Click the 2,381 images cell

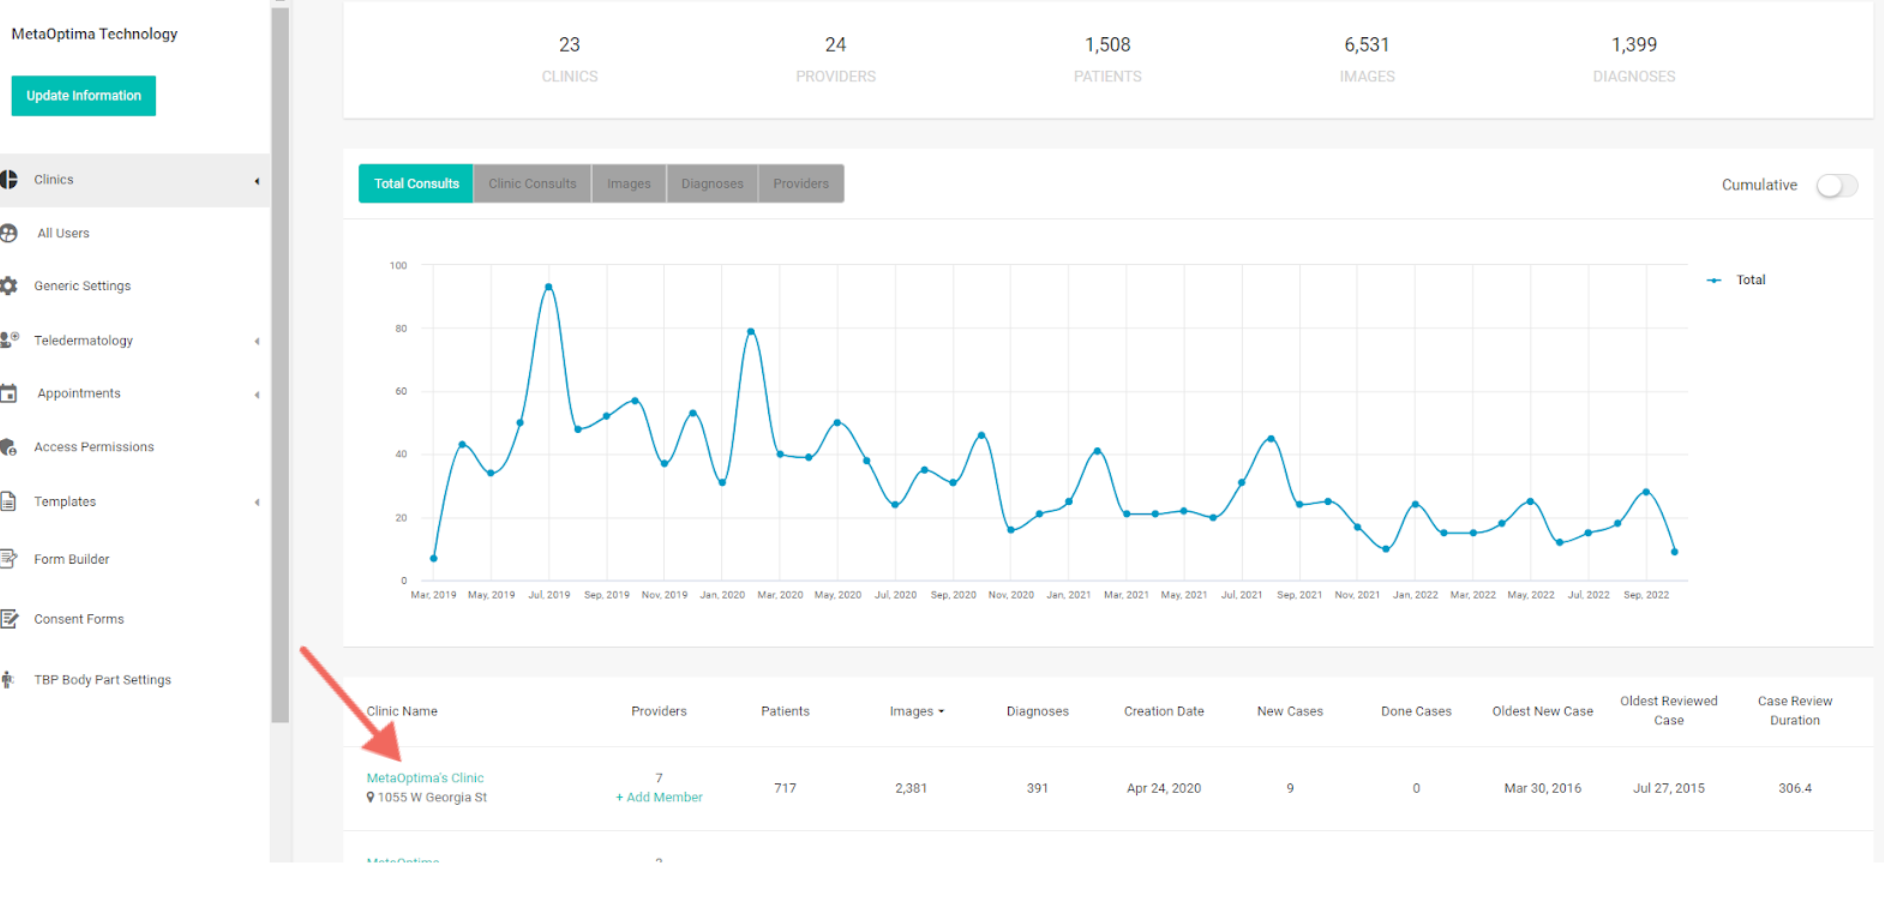tap(911, 788)
